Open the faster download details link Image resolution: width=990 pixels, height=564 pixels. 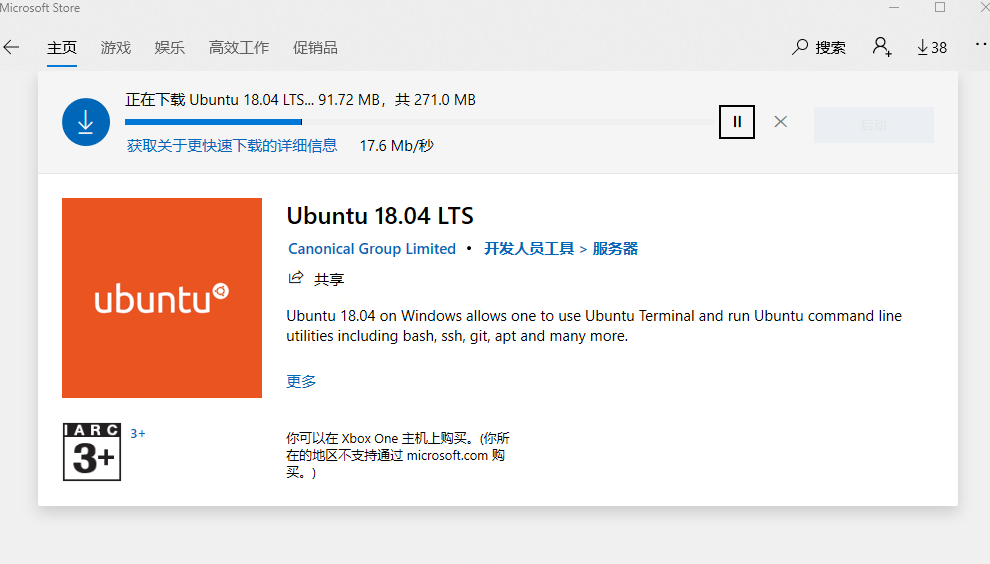click(232, 146)
